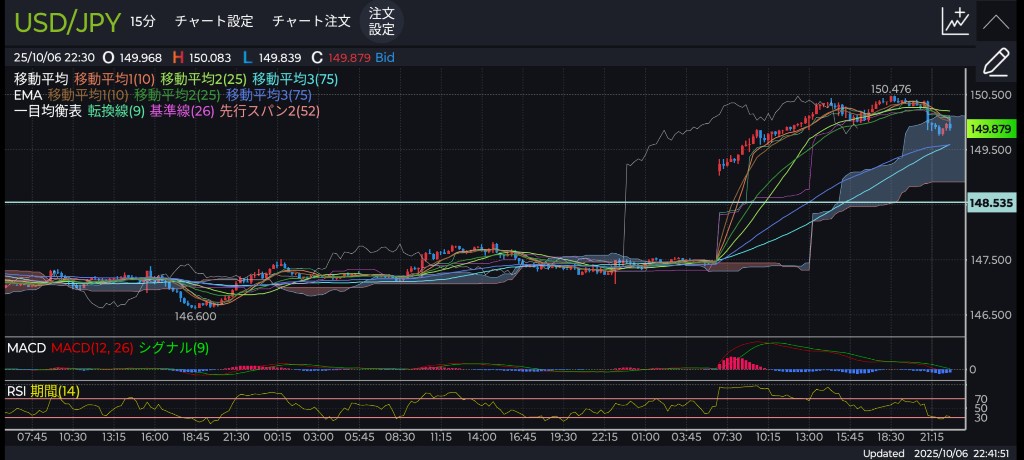The height and width of the screenshot is (460, 1024).
Task: Tap the 146.600 low price marker
Action: click(x=195, y=315)
